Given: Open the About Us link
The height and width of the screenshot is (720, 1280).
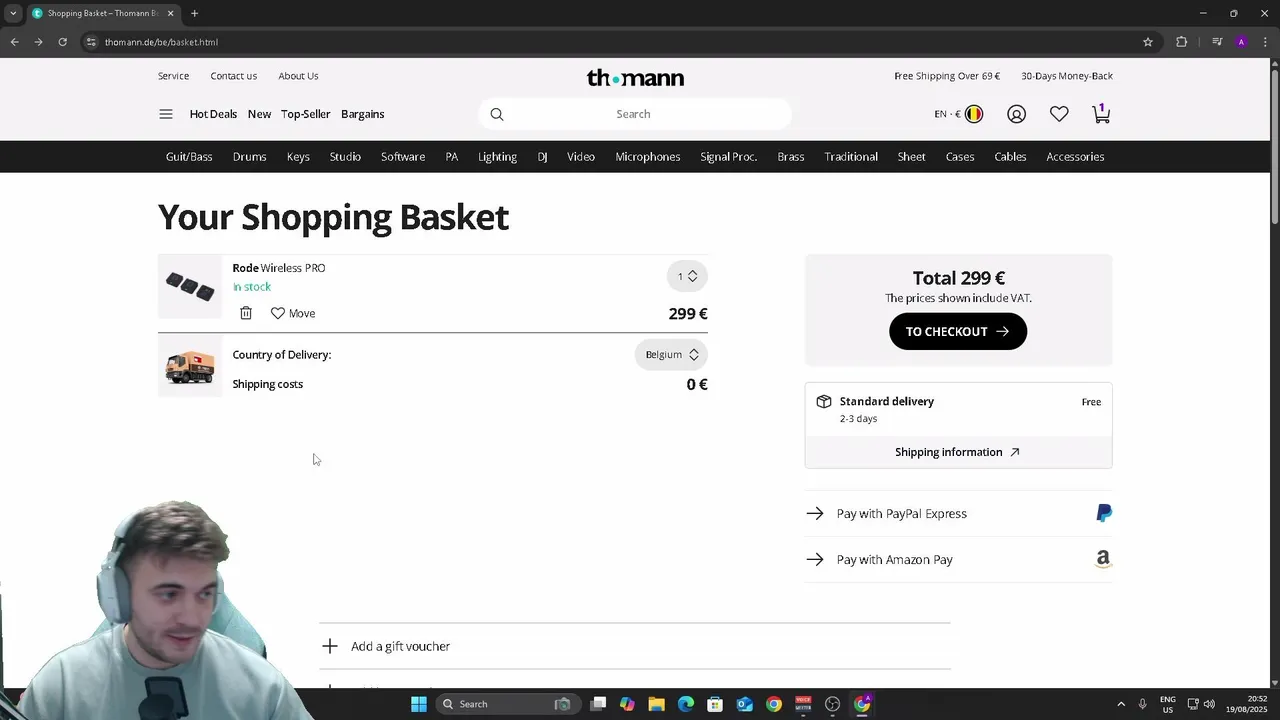Looking at the screenshot, I should pyautogui.click(x=298, y=76).
